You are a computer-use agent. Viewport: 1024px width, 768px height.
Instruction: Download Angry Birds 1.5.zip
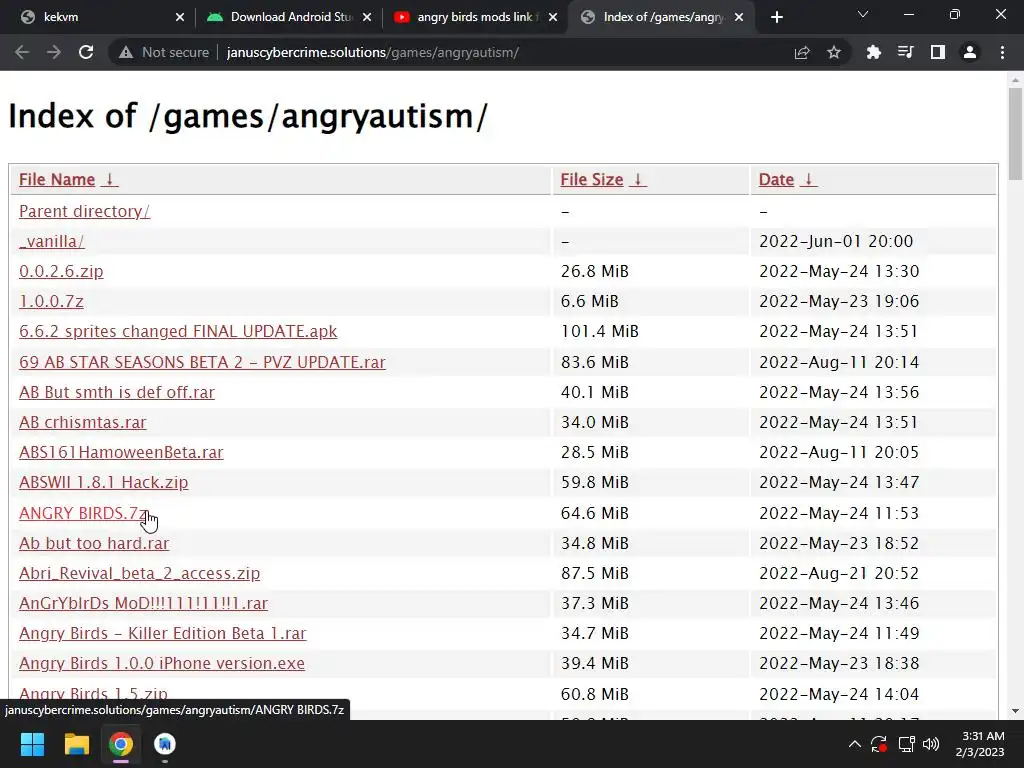click(93, 694)
